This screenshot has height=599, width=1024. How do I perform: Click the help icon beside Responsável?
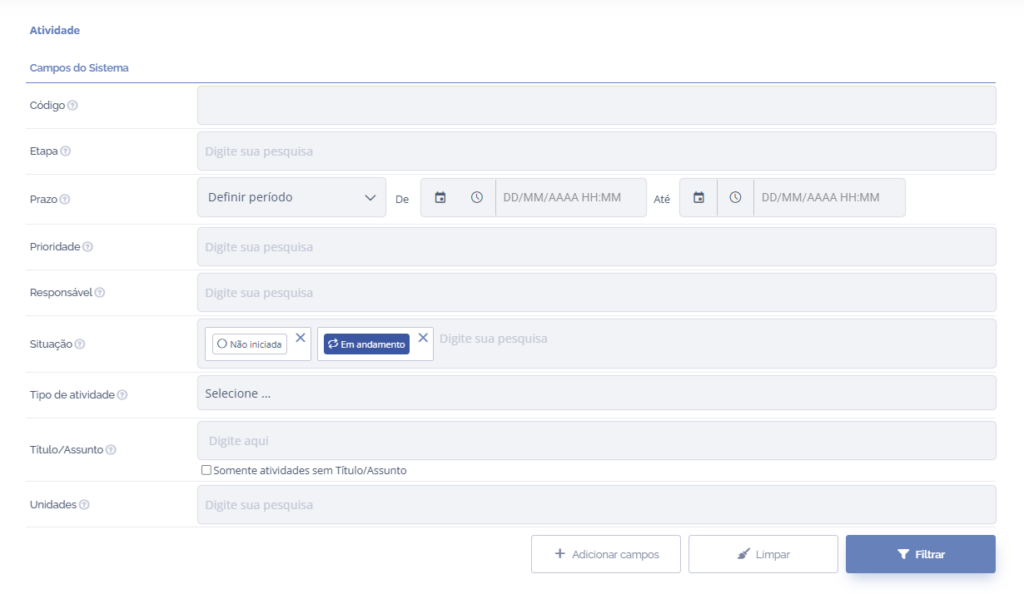(100, 293)
